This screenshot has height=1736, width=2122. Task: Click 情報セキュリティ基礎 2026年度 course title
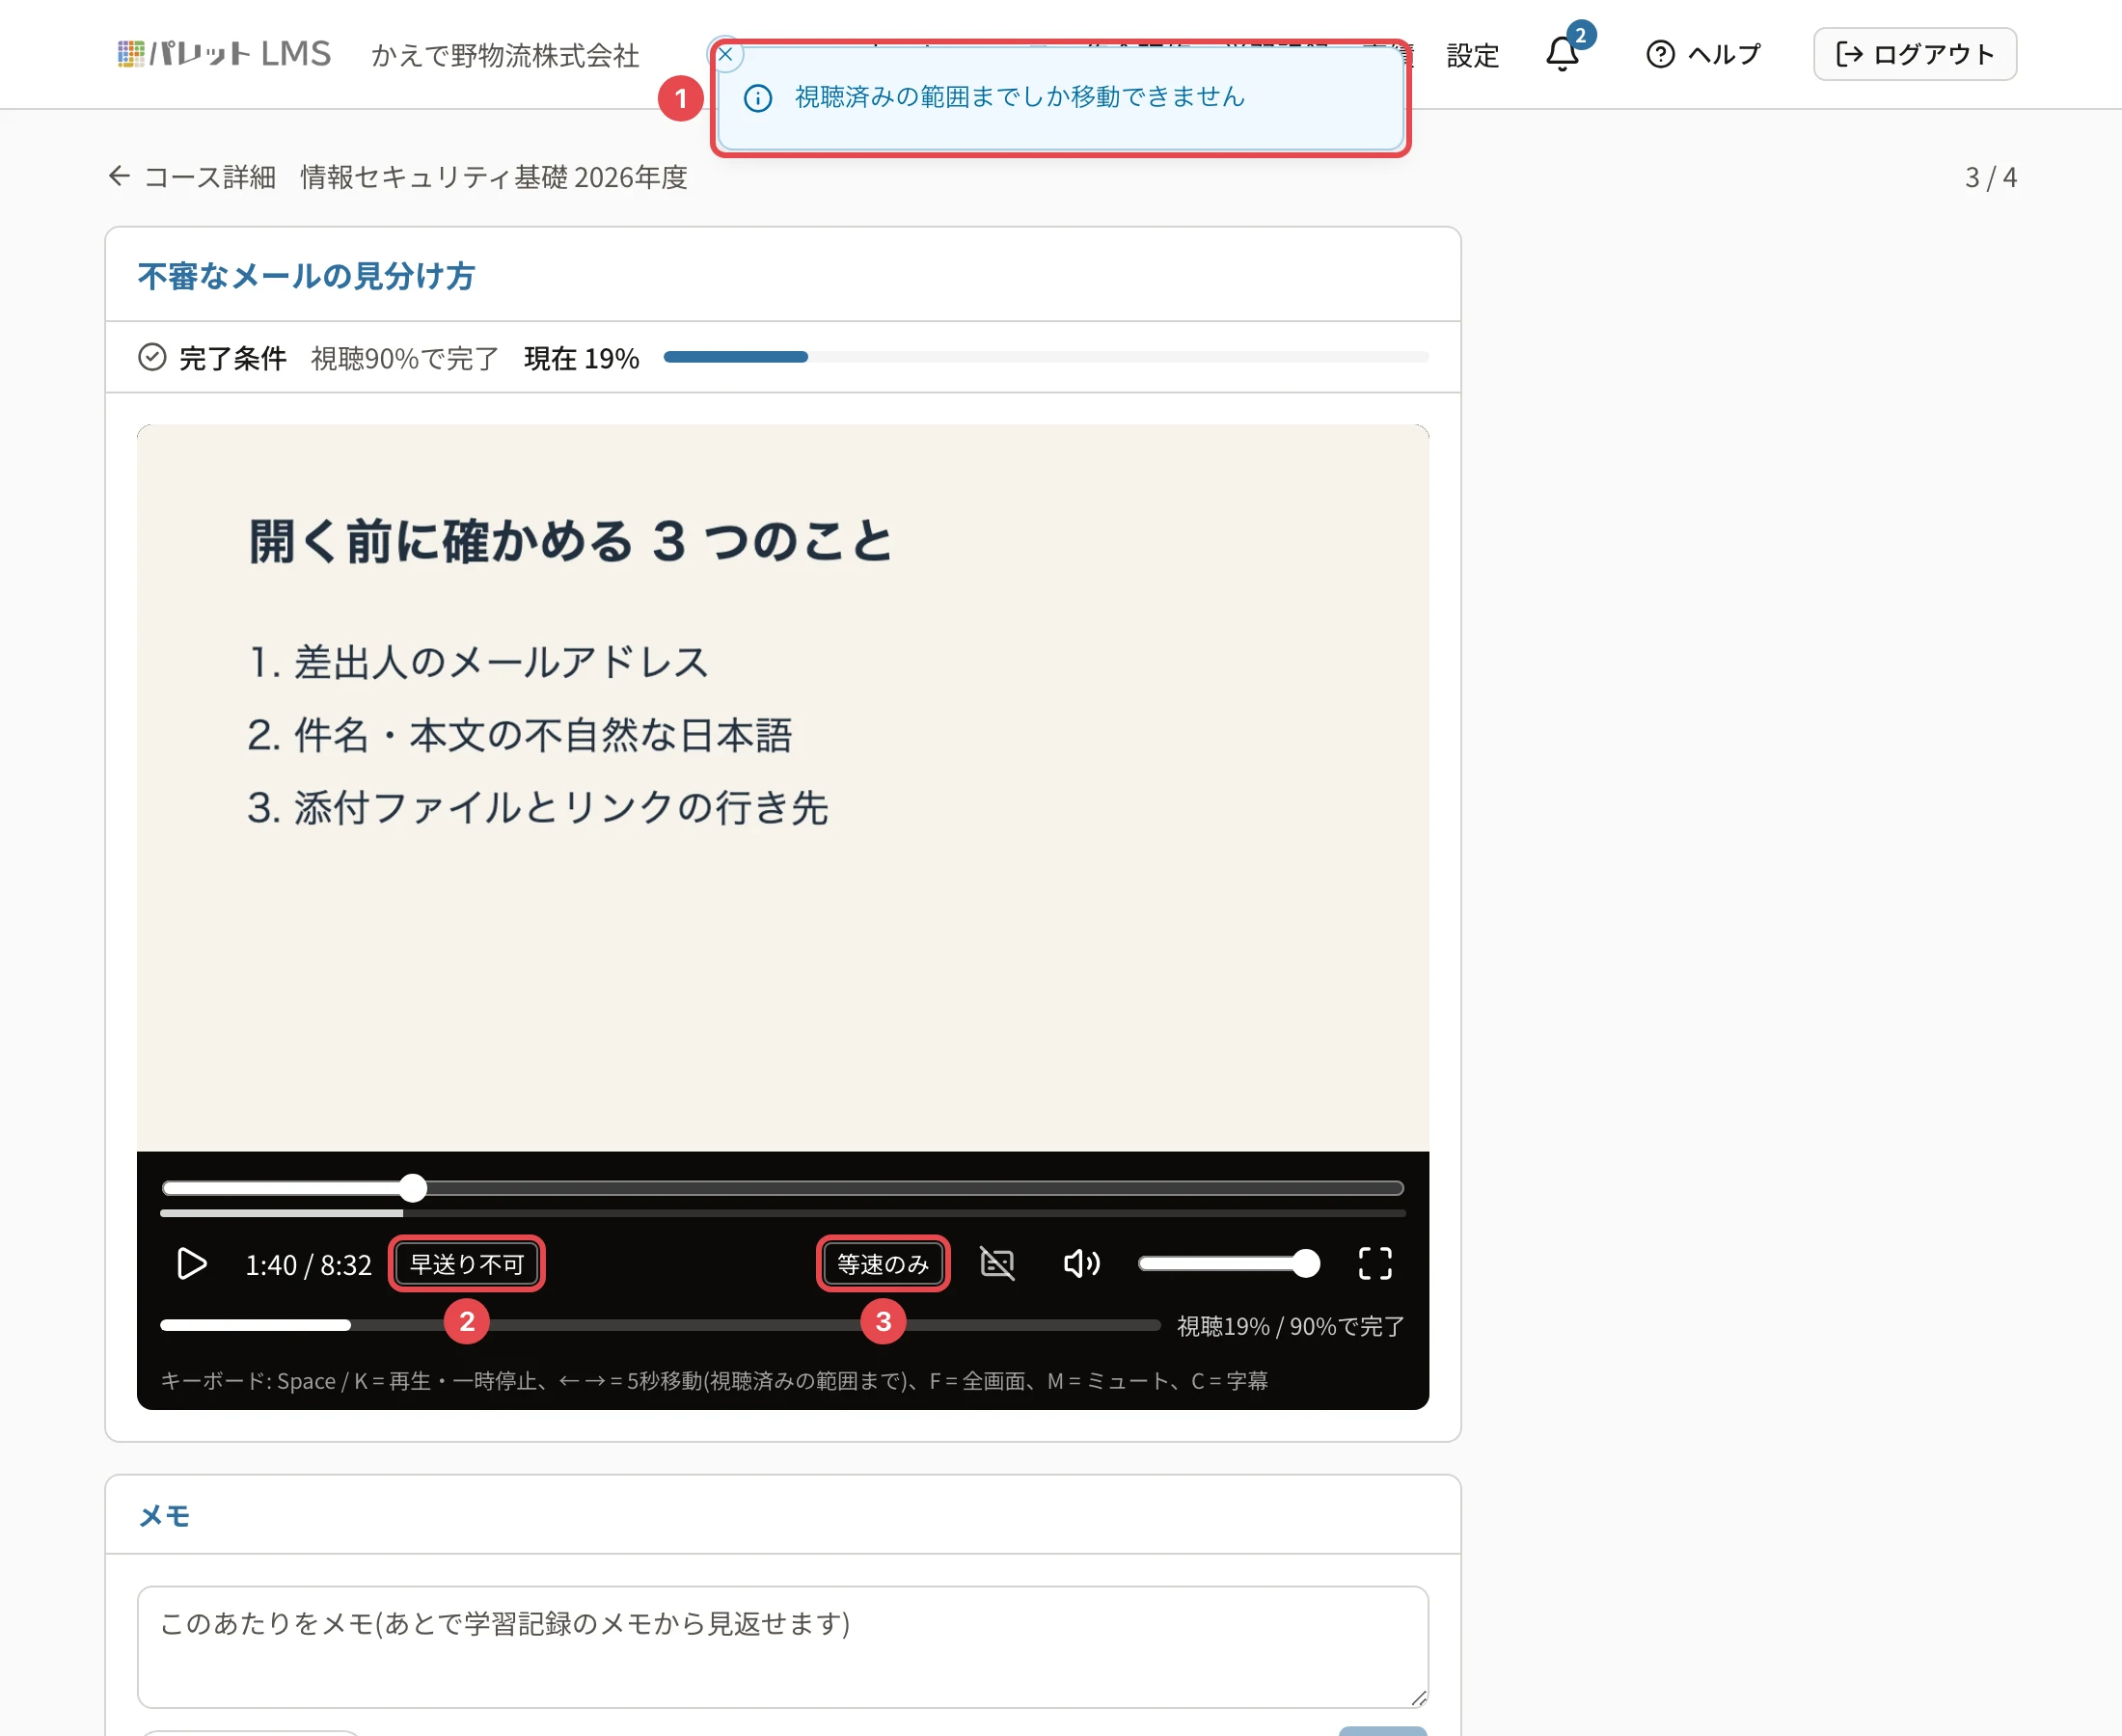click(x=494, y=177)
